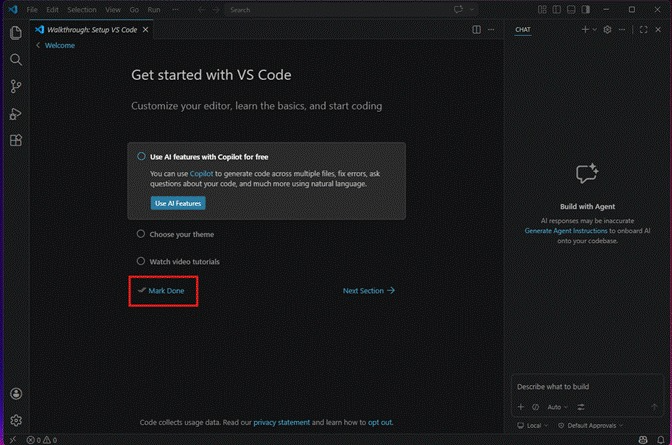This screenshot has width=672, height=445.
Task: Expand the dropdown next to title bar chat icon
Action: click(x=472, y=9)
